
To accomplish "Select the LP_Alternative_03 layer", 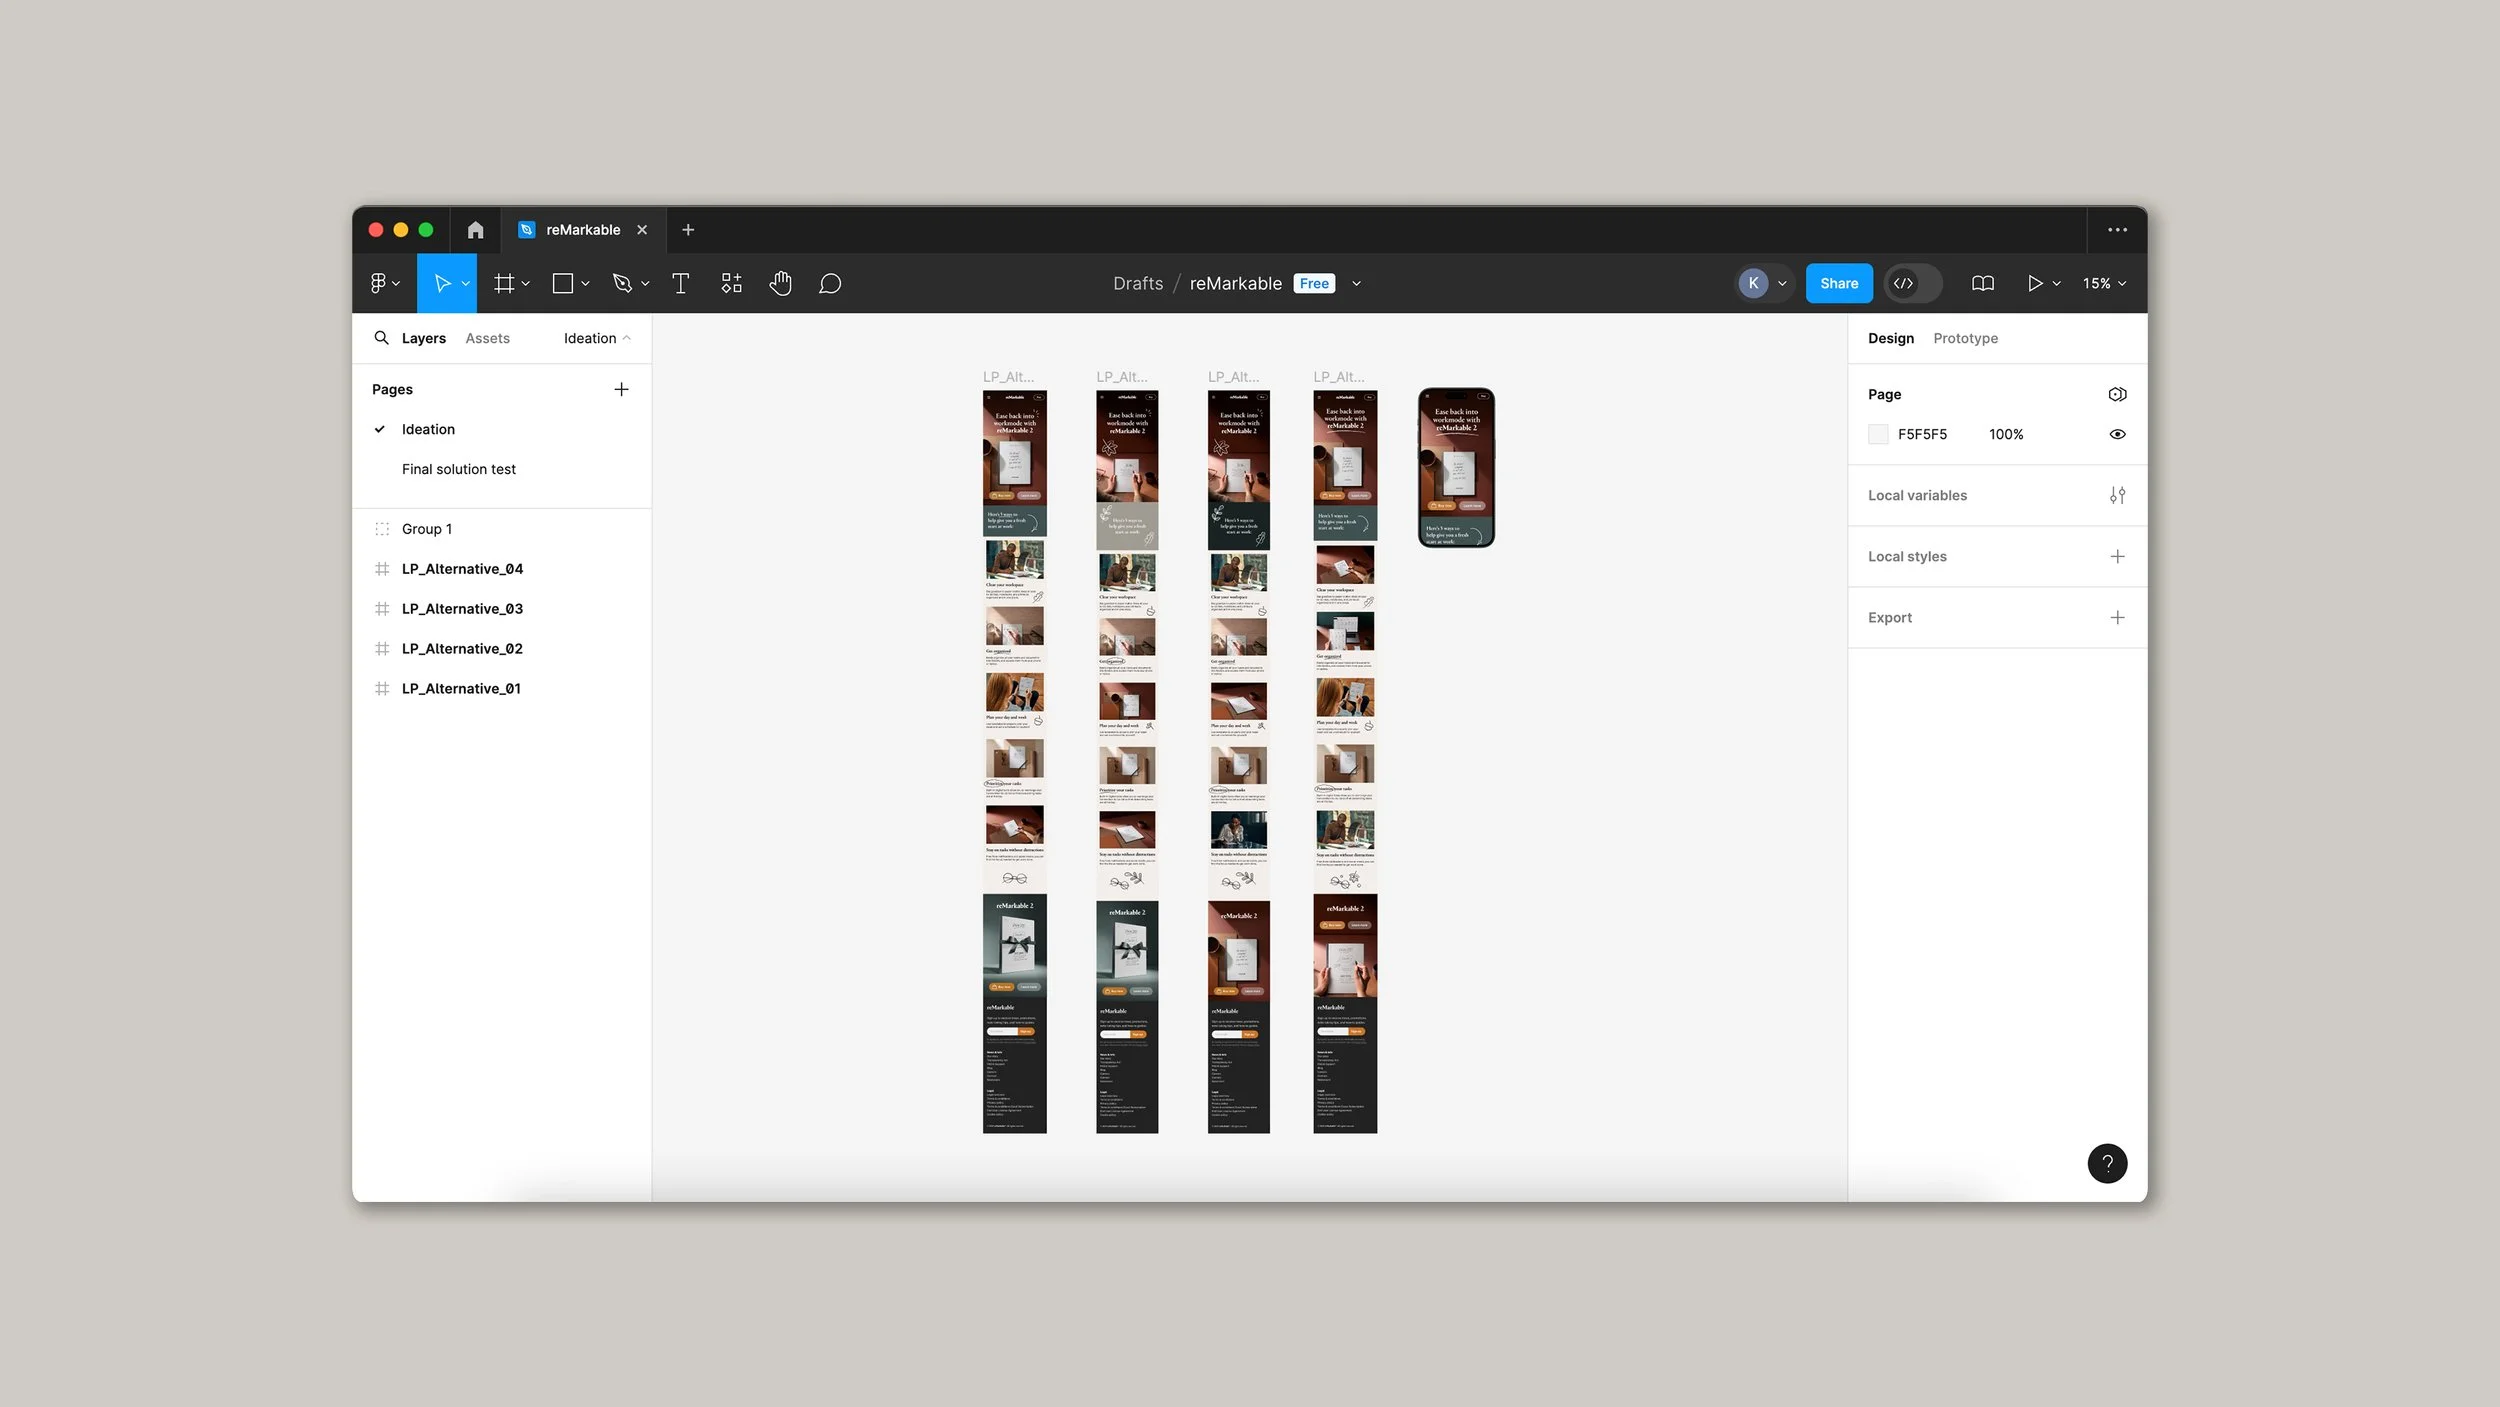I will pos(462,609).
